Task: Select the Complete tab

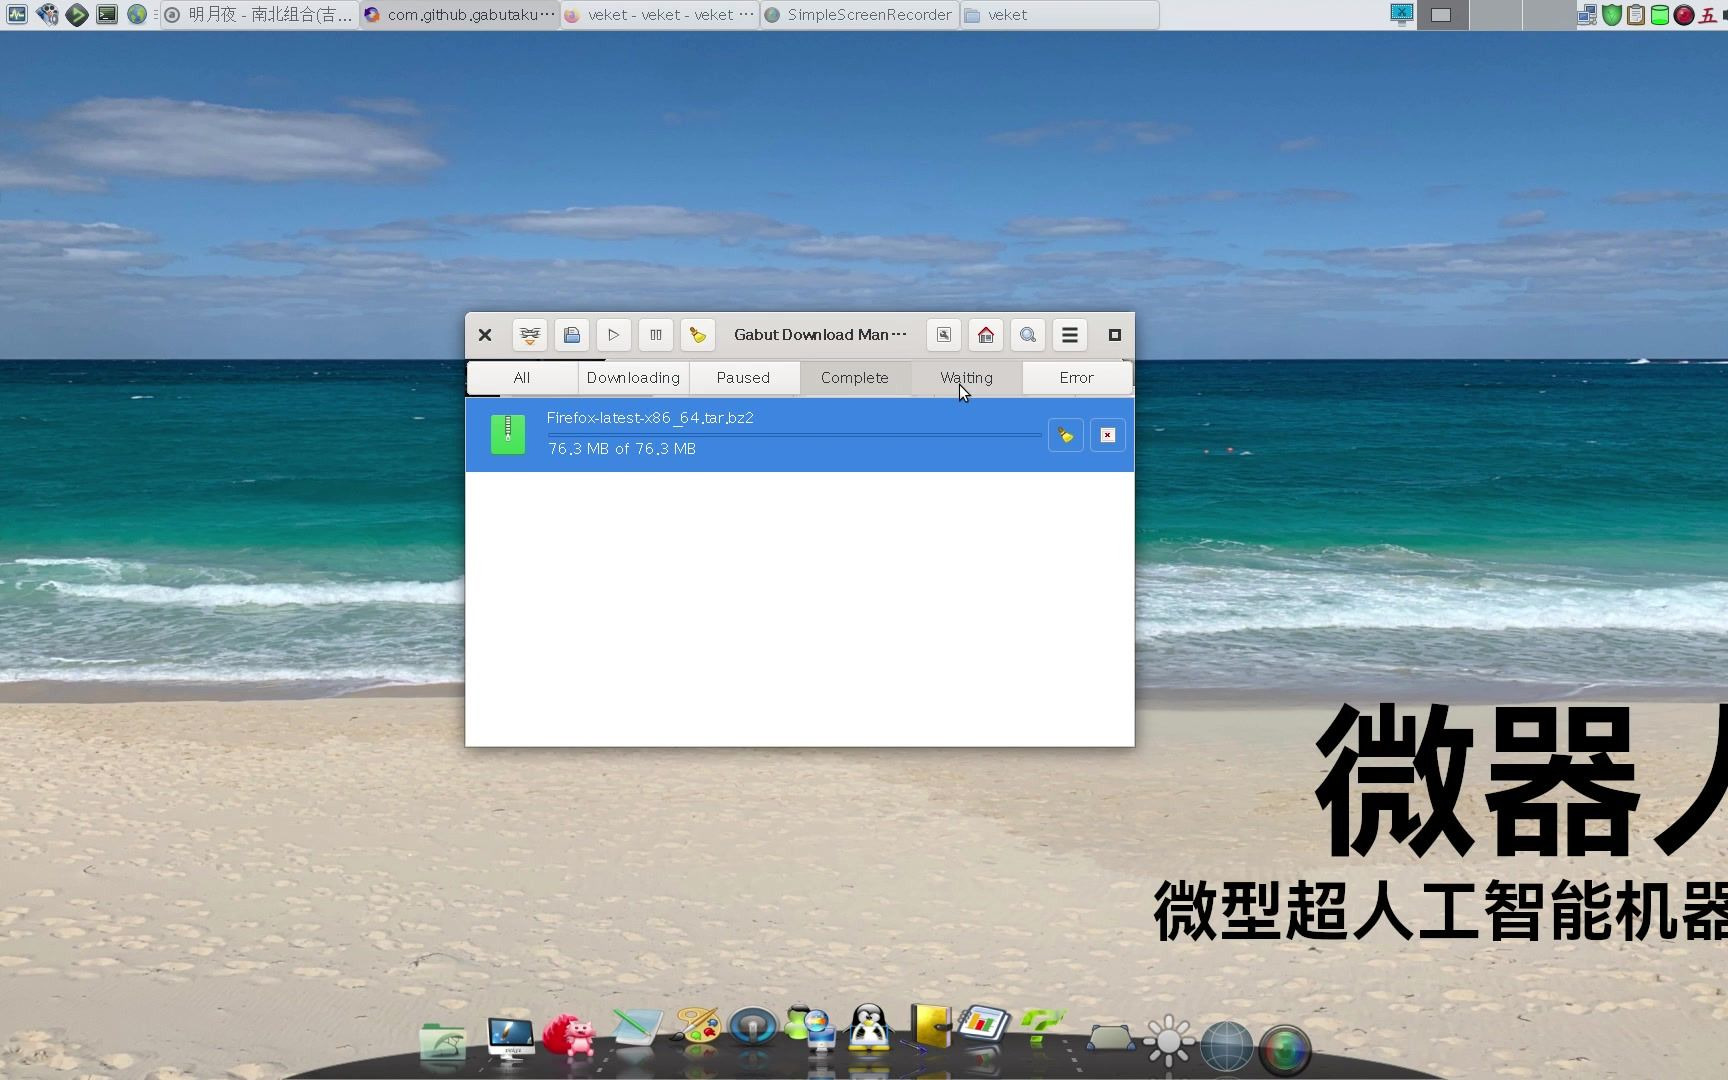Action: click(855, 378)
